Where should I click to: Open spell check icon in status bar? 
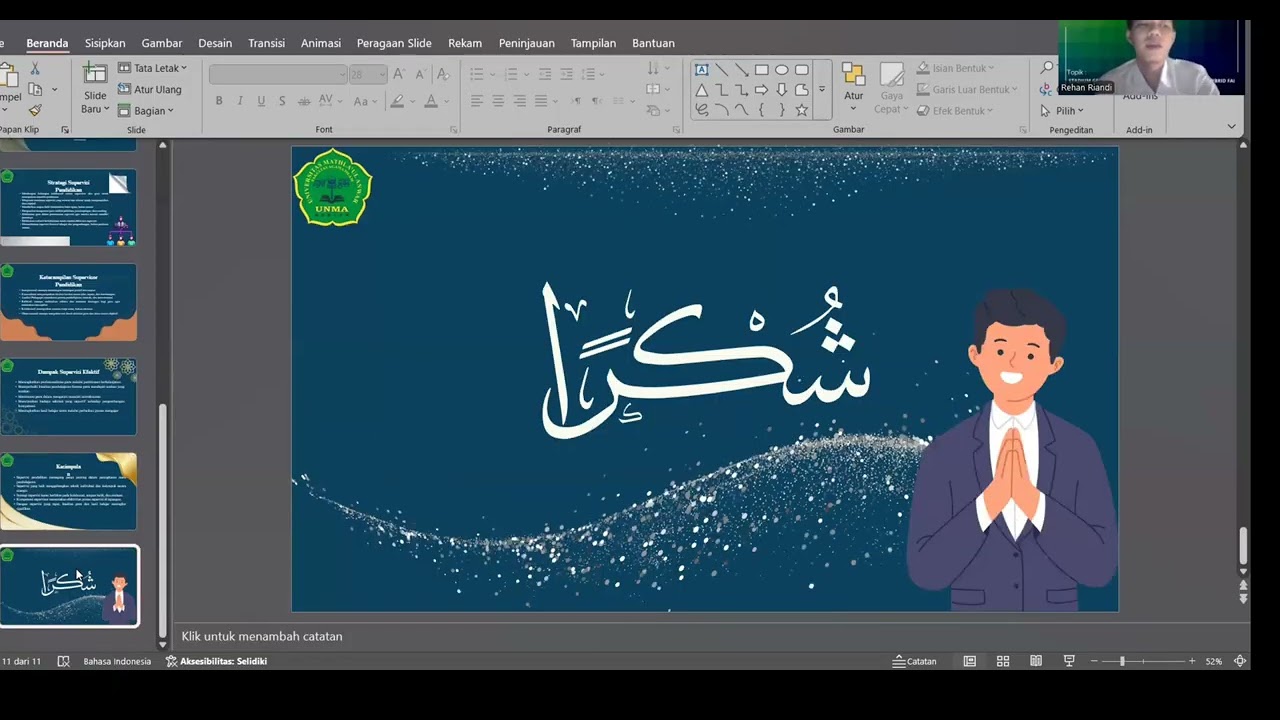point(64,661)
